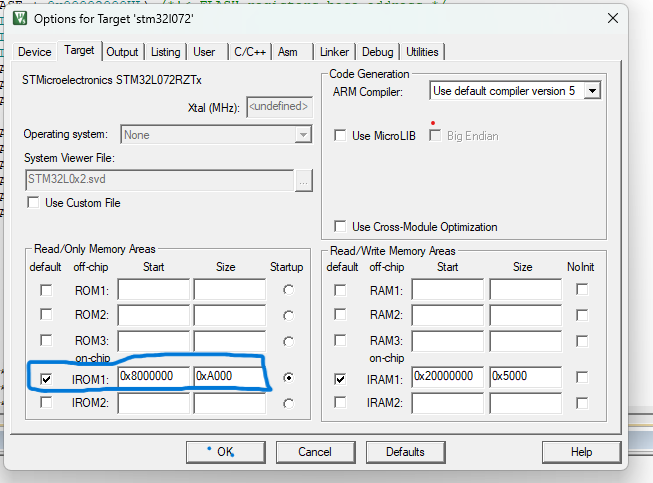Click the RAM2 Start field

448,315
